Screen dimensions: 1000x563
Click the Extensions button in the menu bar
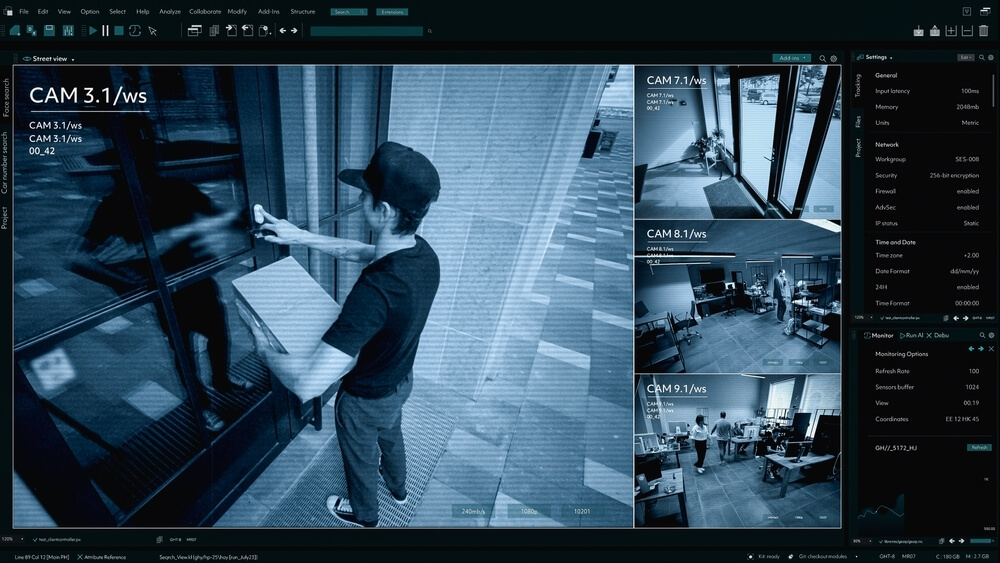tap(393, 12)
